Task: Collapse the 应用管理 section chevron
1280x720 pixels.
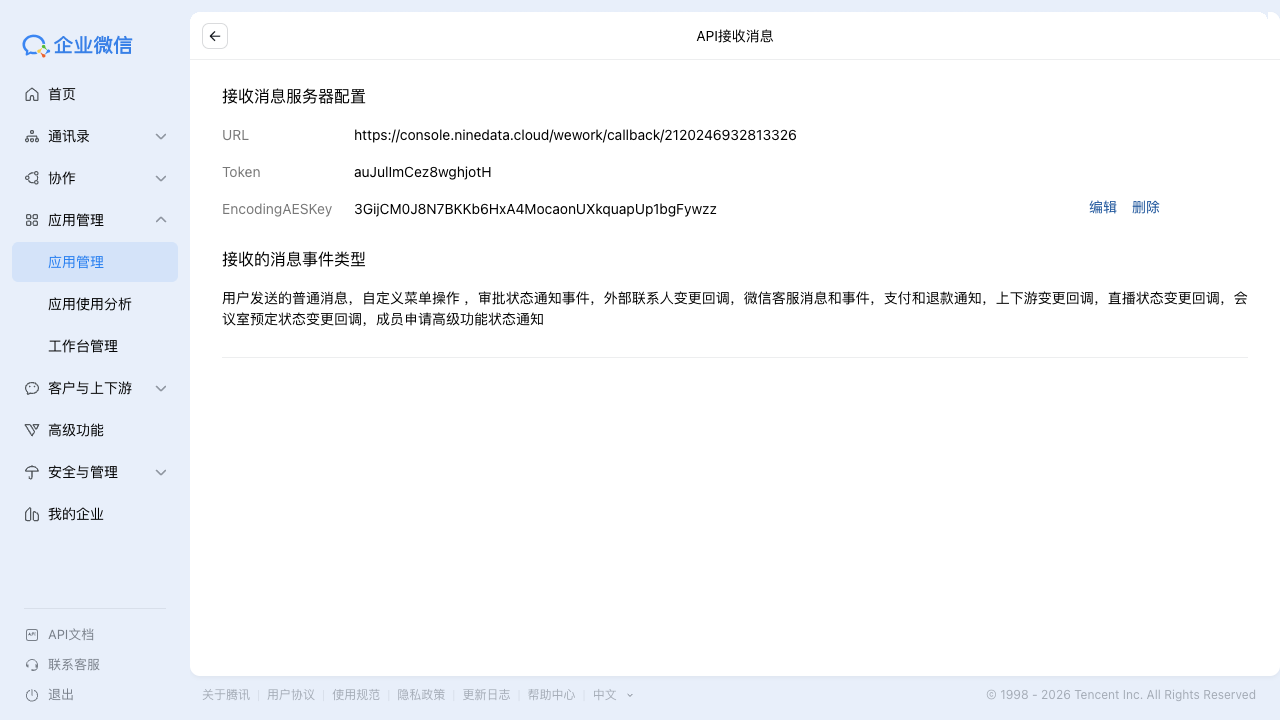Action: coord(161,220)
